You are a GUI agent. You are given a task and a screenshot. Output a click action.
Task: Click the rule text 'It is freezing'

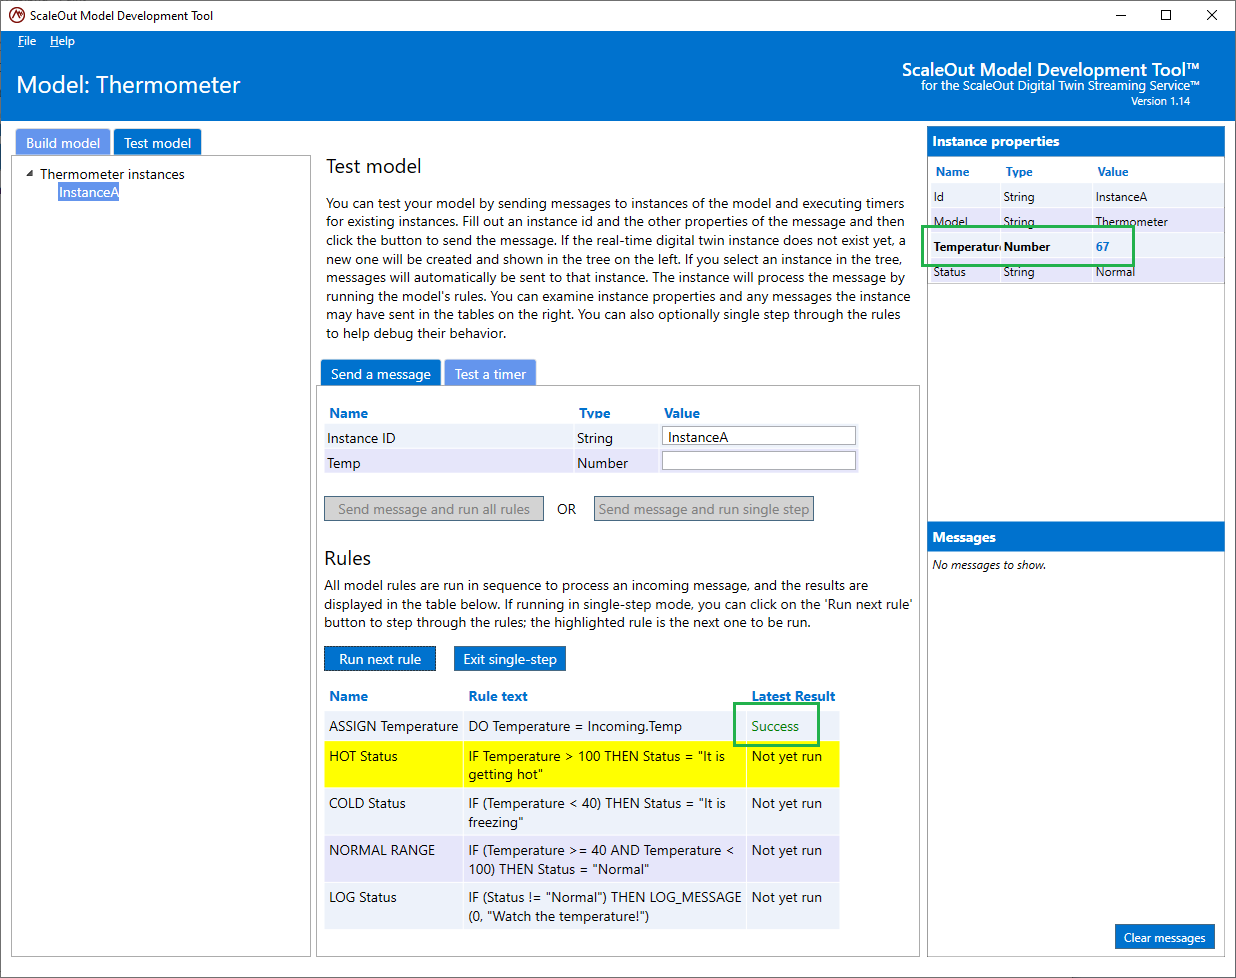[x=597, y=812]
